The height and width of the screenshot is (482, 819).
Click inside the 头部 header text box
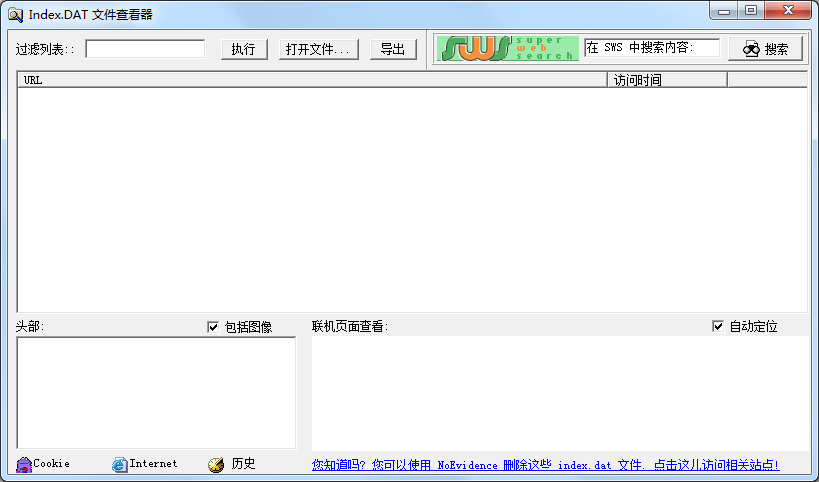point(156,393)
